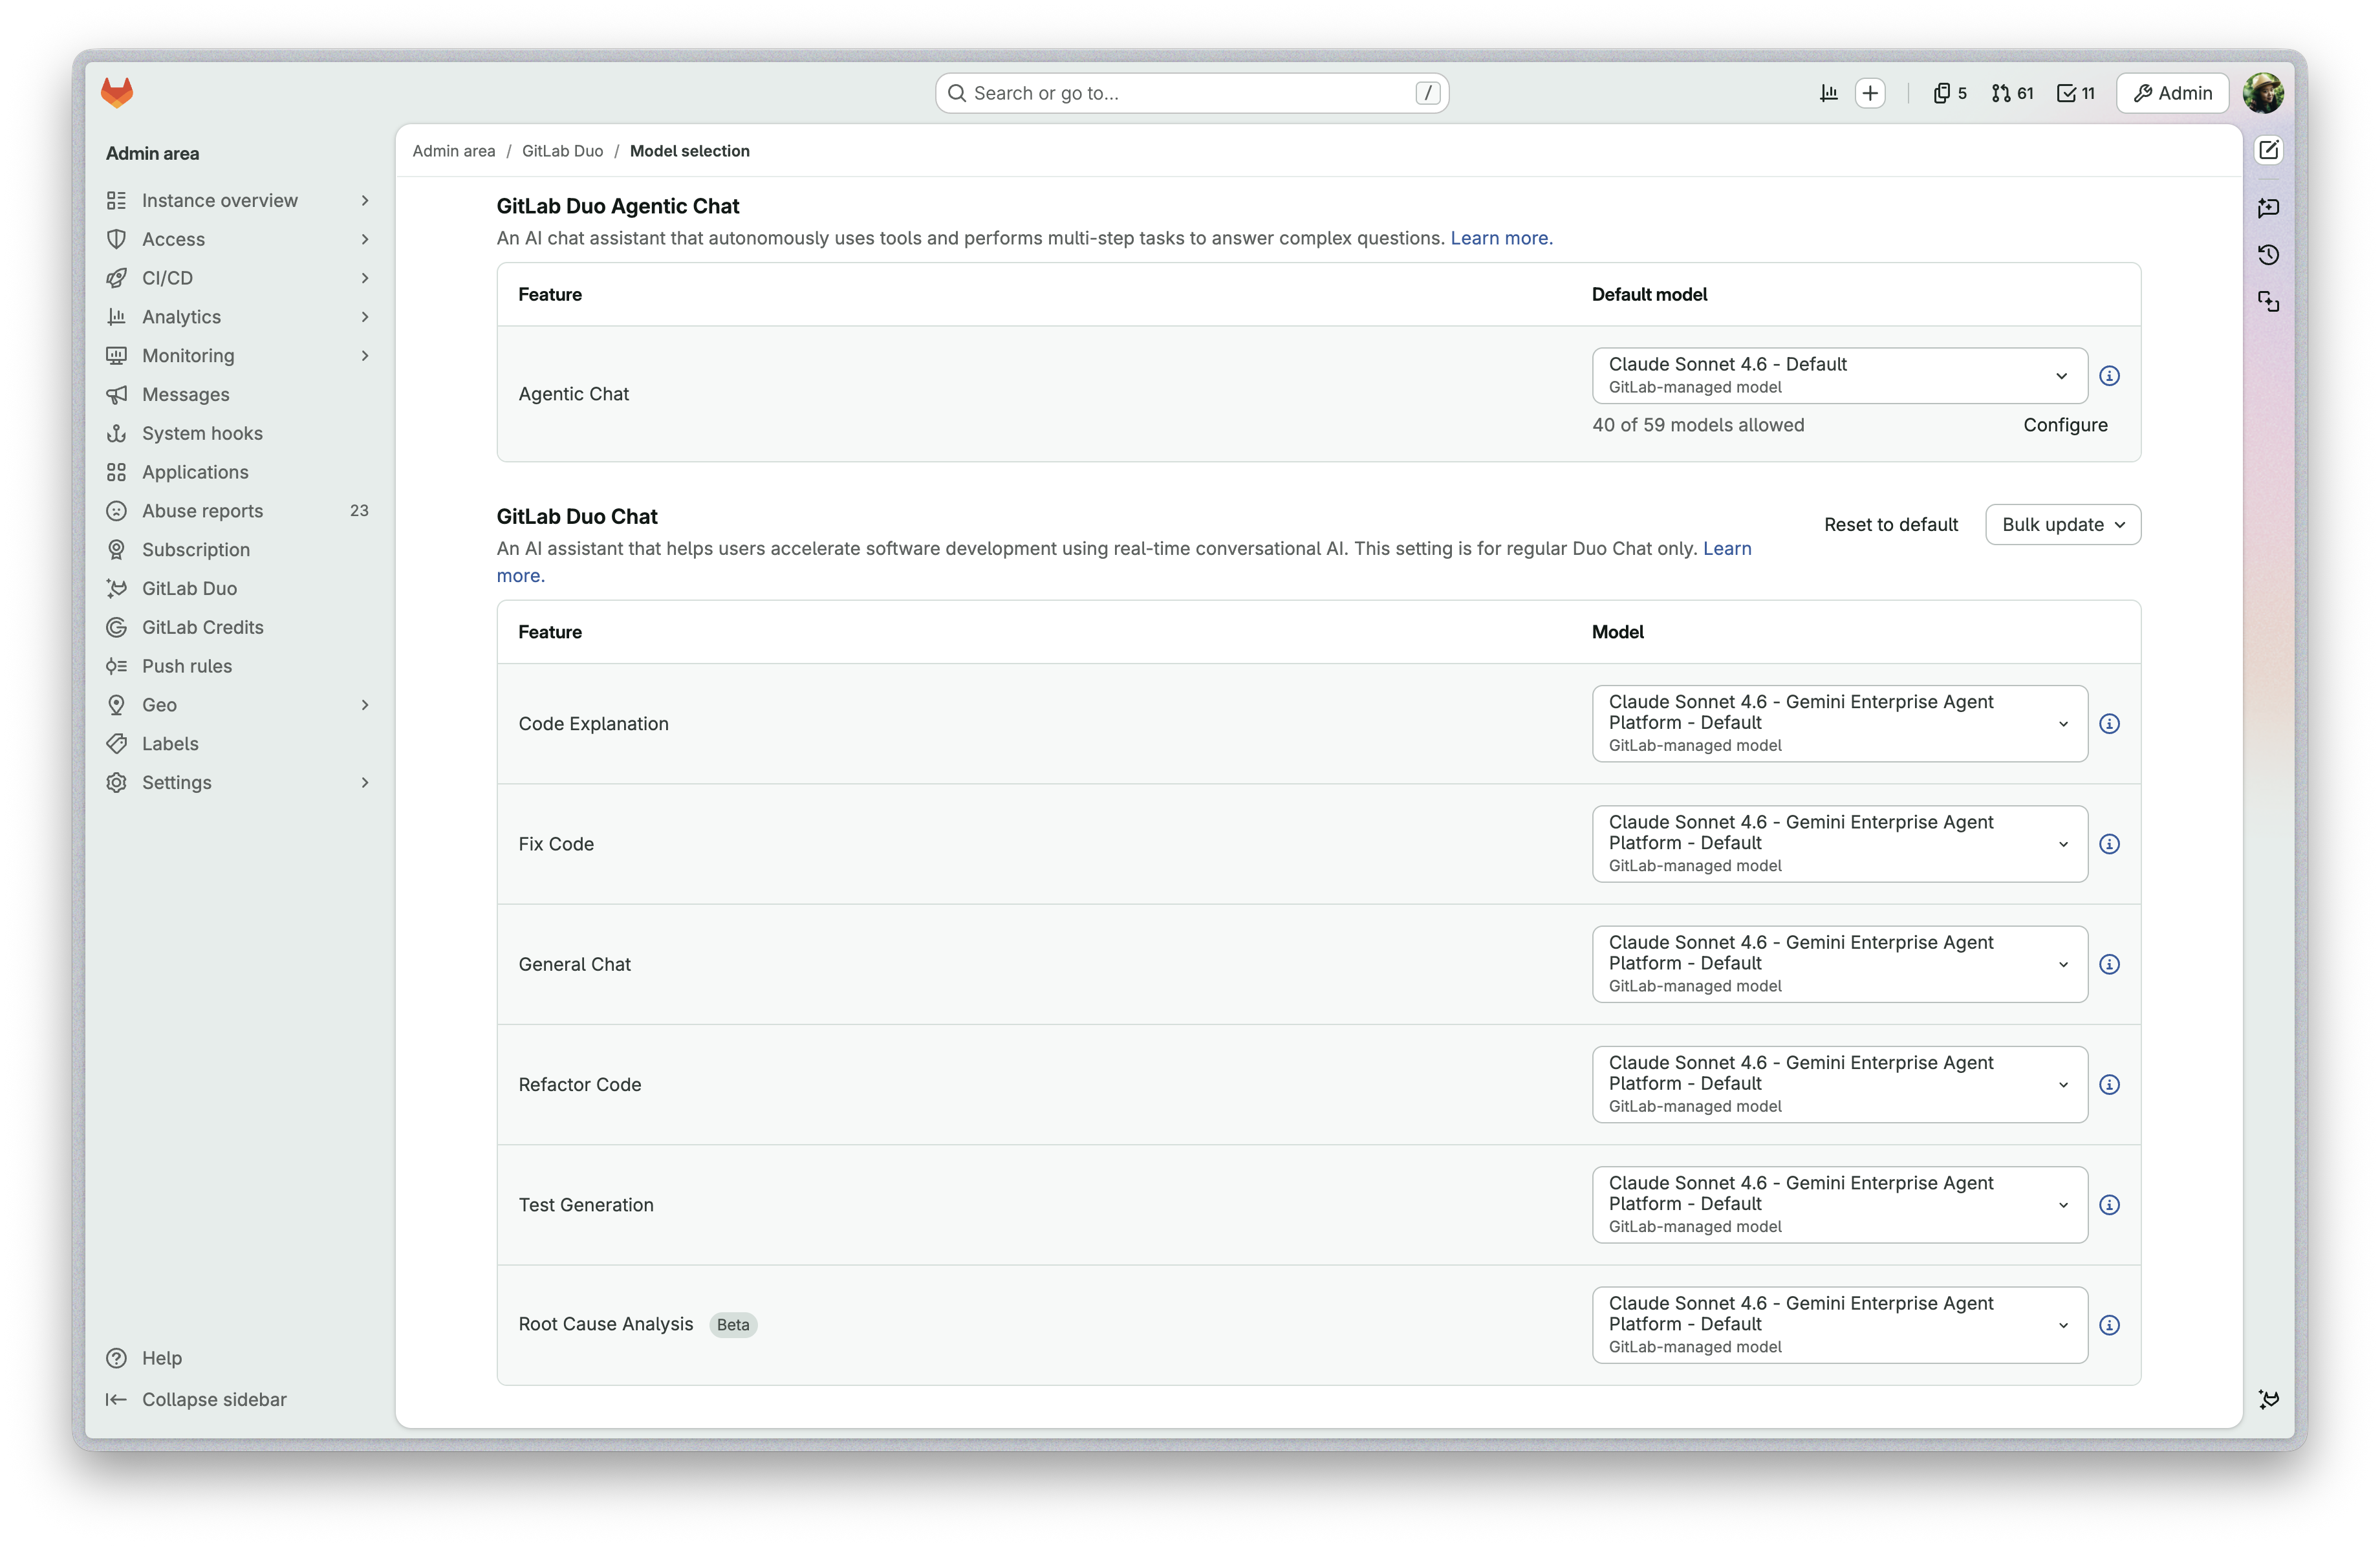The image size is (2380, 1547).
Task: Click the compose new chat icon in right rail
Action: click(x=2269, y=150)
